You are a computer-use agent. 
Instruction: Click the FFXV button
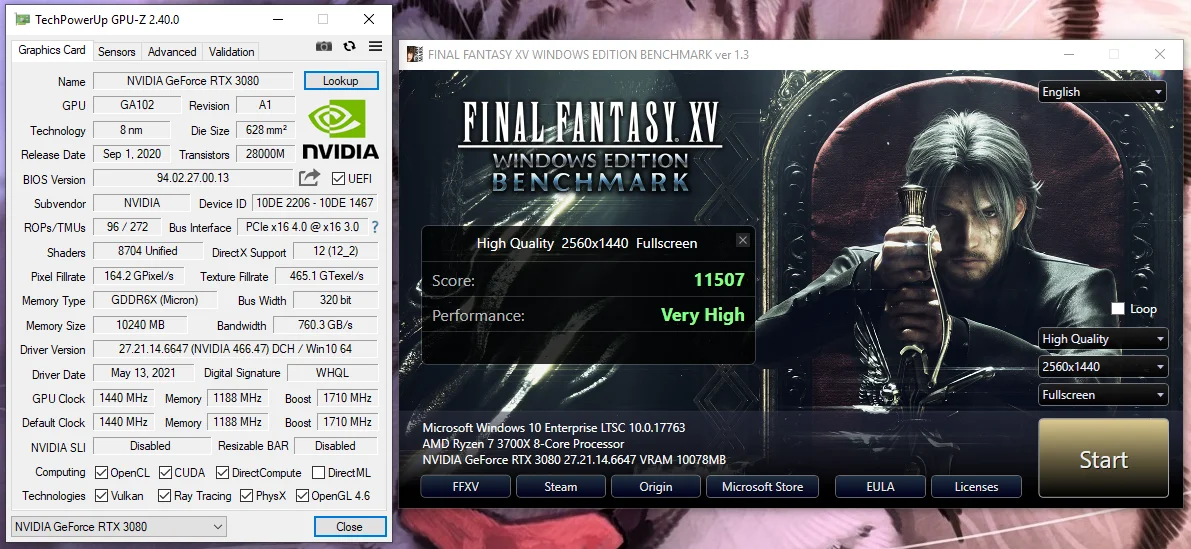[466, 487]
